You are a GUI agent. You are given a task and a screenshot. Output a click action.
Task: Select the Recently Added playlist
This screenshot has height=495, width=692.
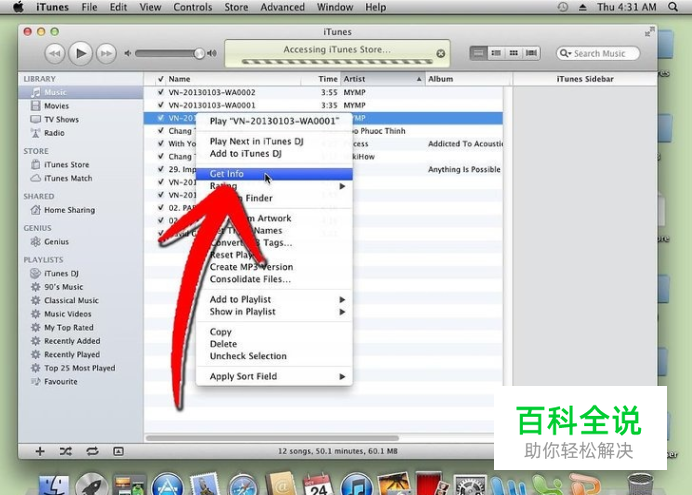pos(81,341)
